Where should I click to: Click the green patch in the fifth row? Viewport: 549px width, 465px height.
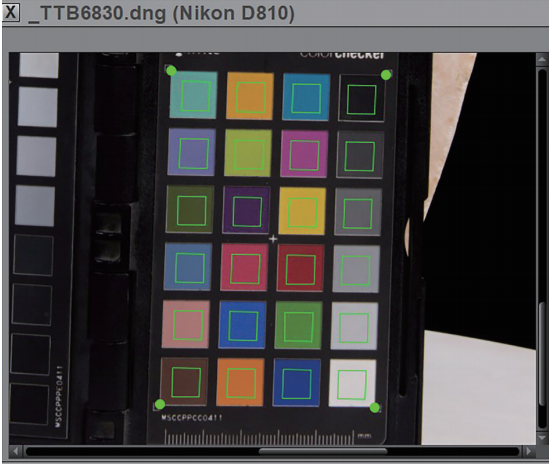tap(298, 326)
